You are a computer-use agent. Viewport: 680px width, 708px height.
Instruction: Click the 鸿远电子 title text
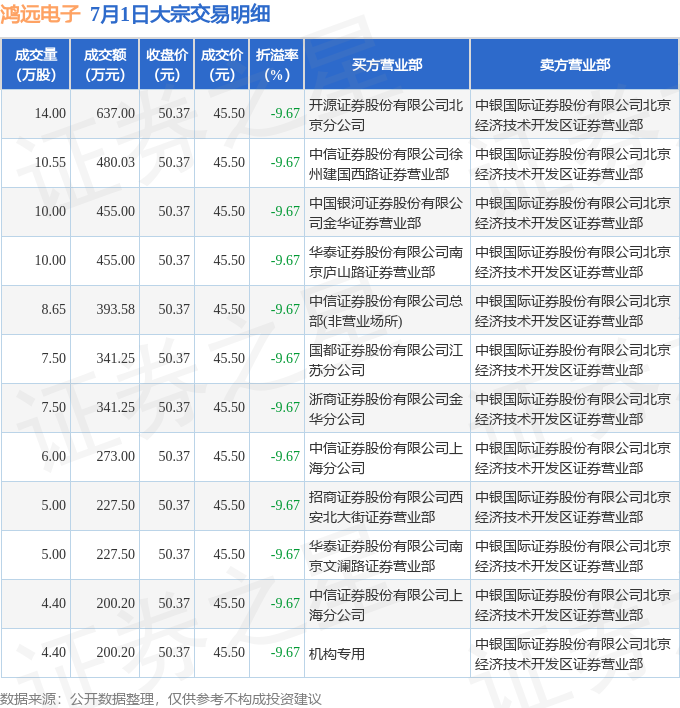point(40,14)
